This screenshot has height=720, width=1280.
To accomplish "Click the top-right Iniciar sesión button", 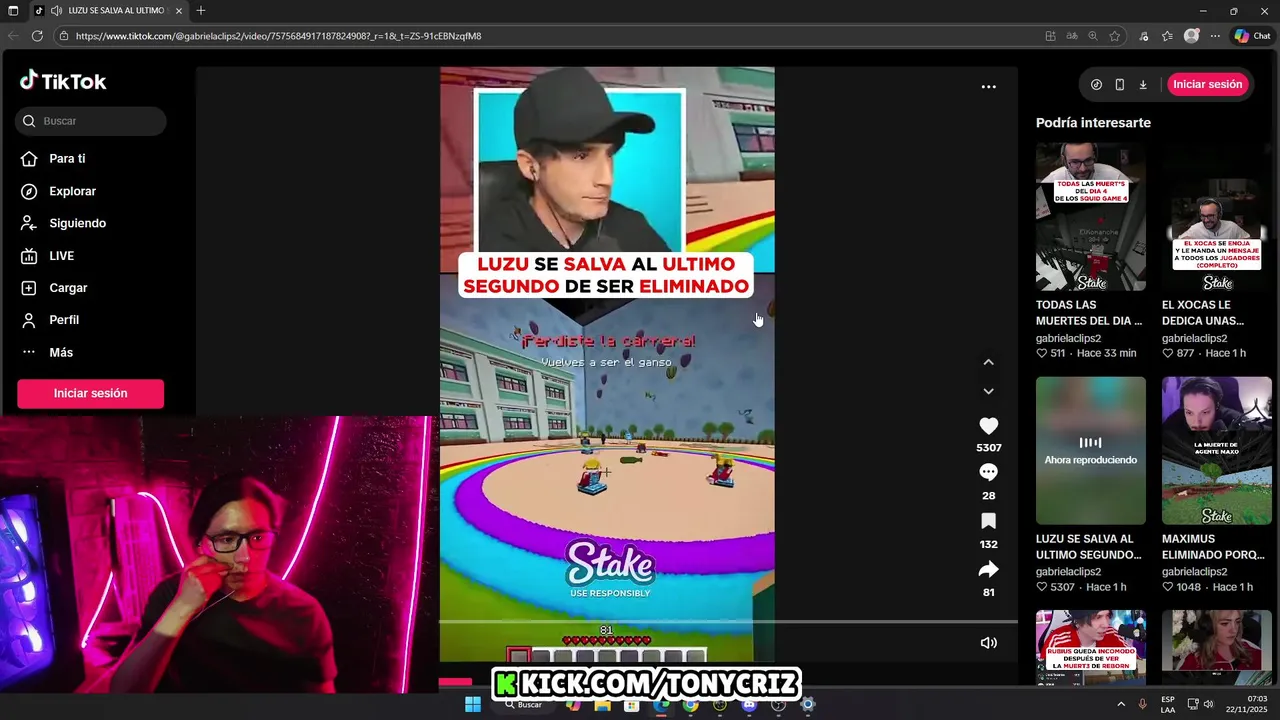I will pos(1208,84).
